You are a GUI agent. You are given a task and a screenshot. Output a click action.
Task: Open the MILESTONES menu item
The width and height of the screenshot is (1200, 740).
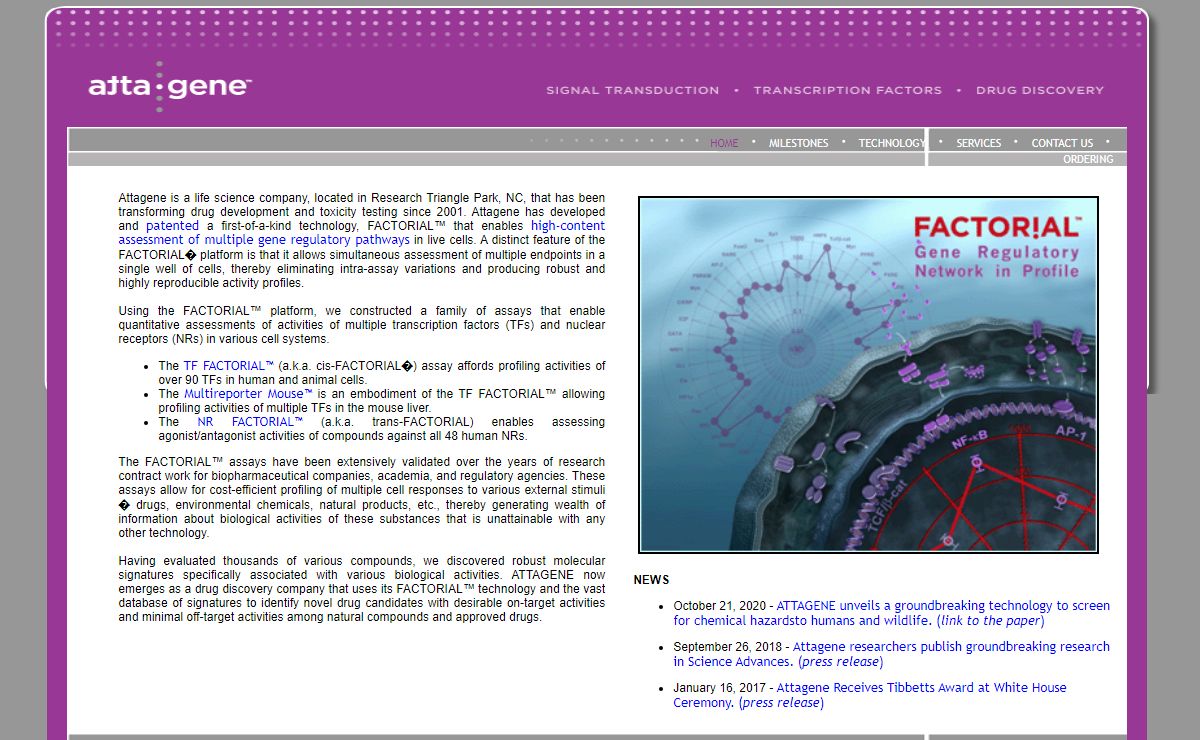pyautogui.click(x=798, y=143)
